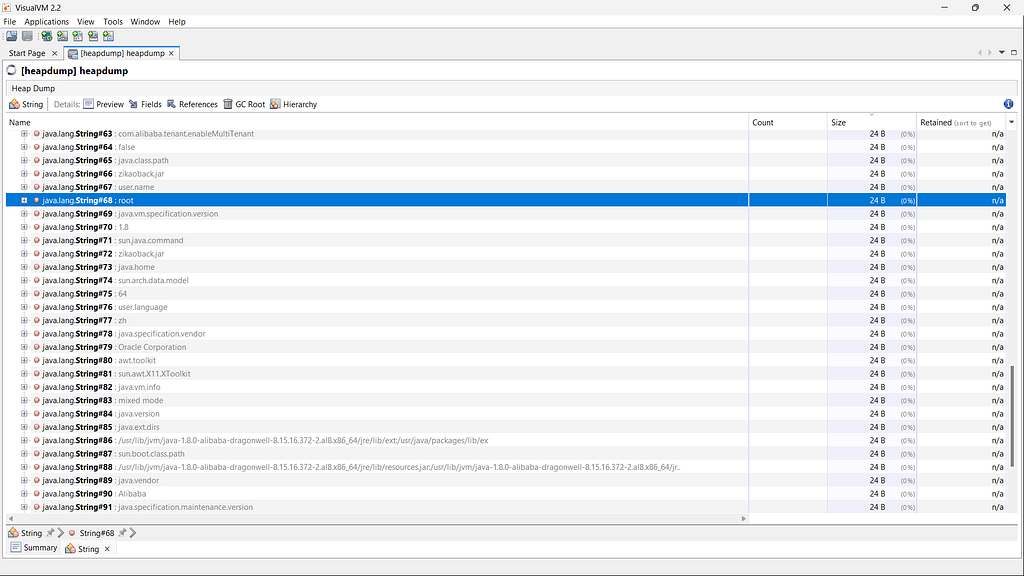This screenshot has width=1024, height=576.
Task: Close the Start Page tab
Action: pyautogui.click(x=54, y=53)
